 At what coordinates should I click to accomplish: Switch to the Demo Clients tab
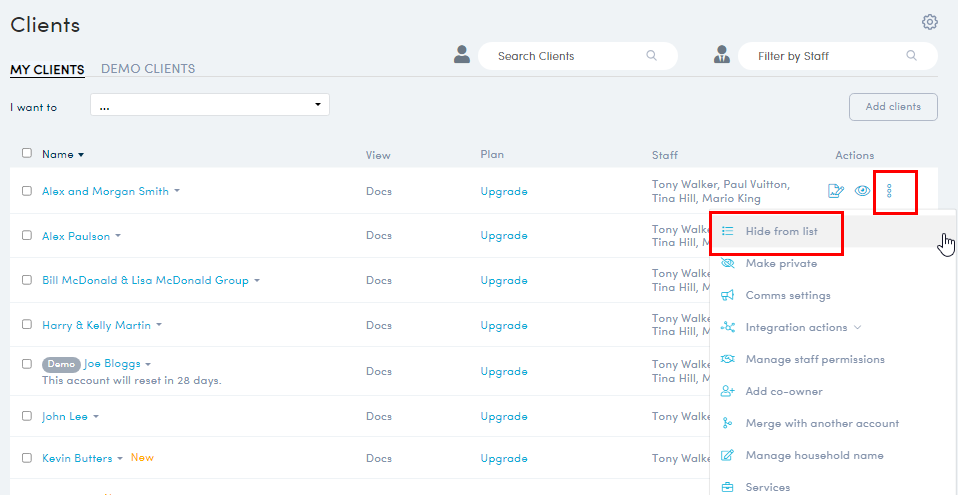pyautogui.click(x=148, y=69)
